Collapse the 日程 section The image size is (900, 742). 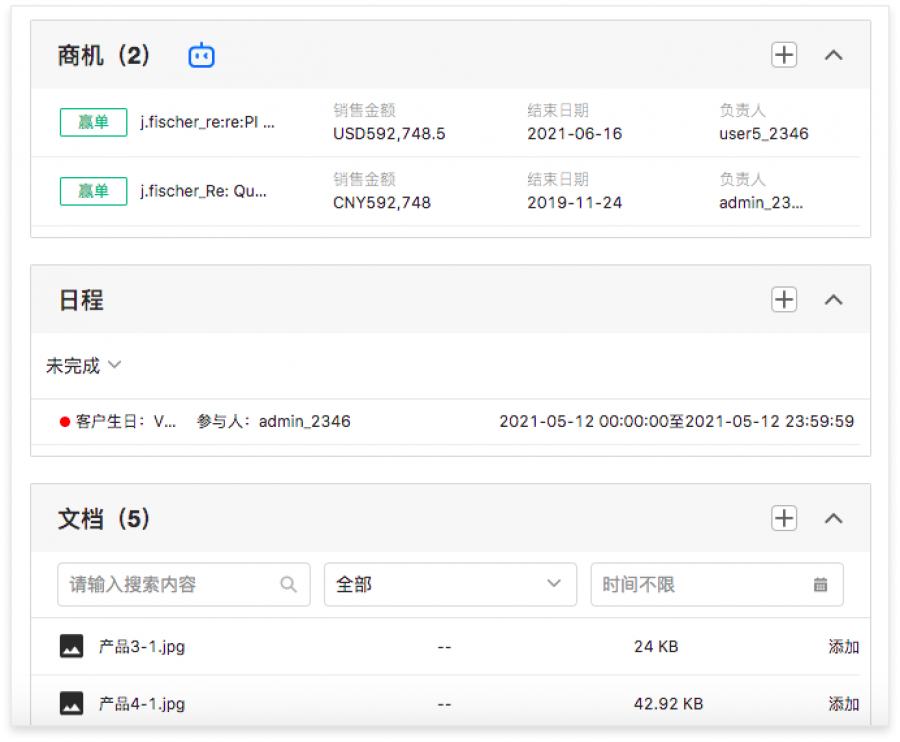(833, 299)
